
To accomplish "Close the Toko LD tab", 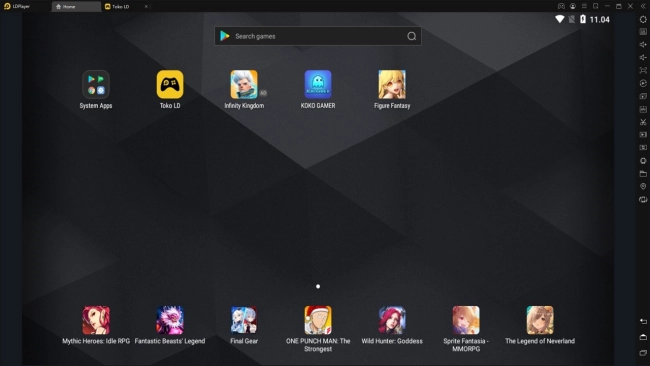I will (x=146, y=7).
